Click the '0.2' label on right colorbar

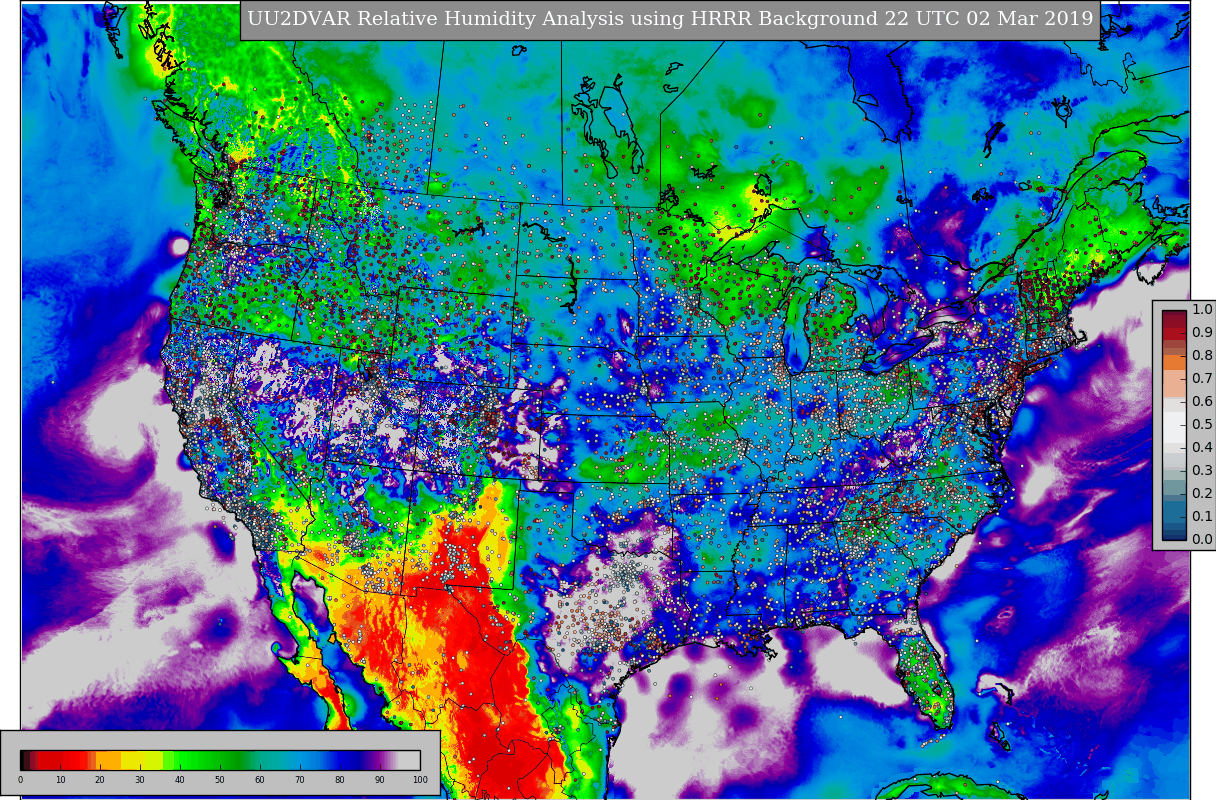[1202, 494]
